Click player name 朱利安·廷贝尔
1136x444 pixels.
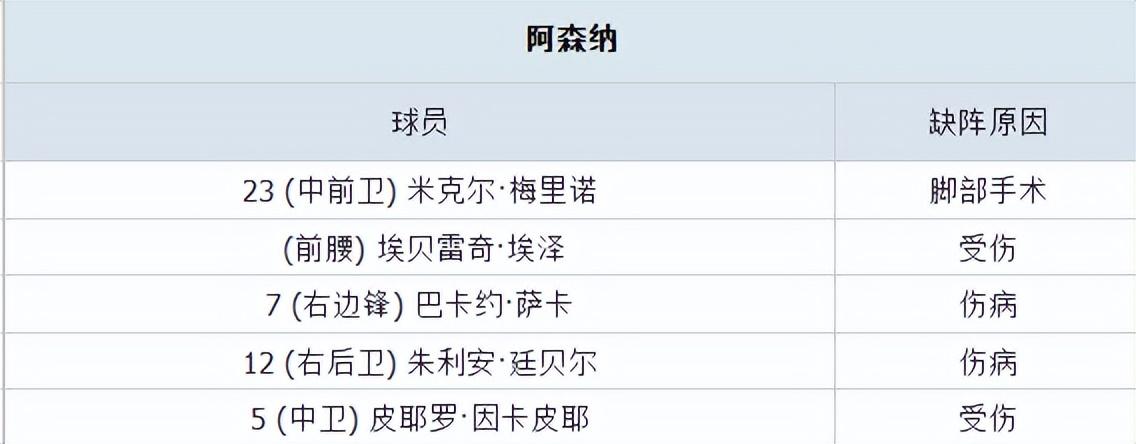(502, 363)
